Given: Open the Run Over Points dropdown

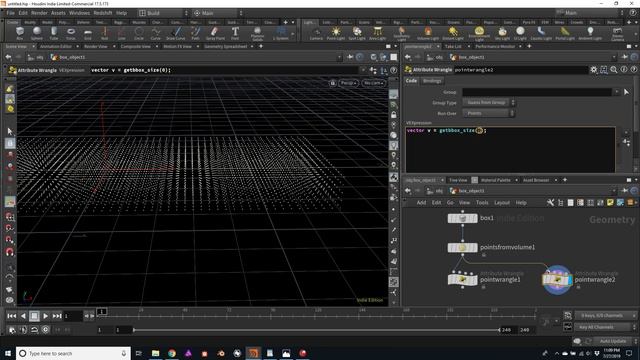Looking at the screenshot, I should [x=489, y=113].
